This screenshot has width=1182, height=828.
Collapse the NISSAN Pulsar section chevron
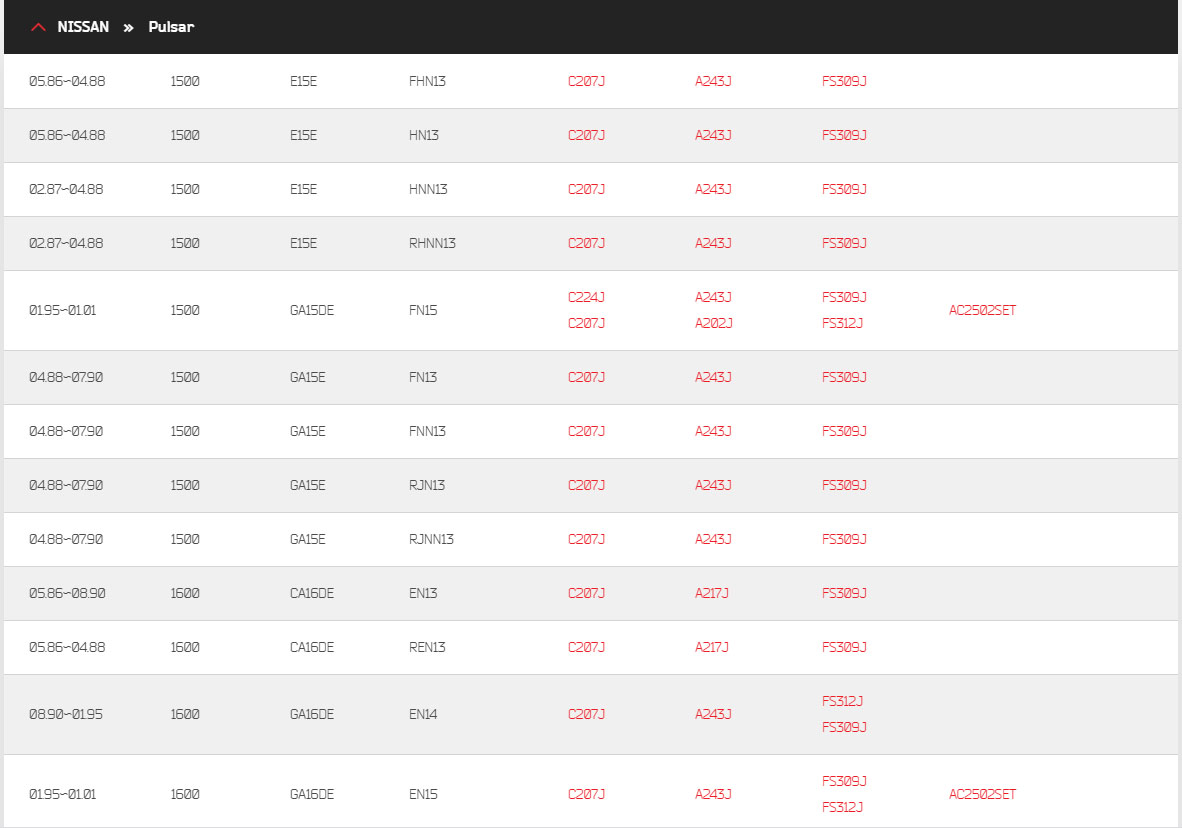38,27
